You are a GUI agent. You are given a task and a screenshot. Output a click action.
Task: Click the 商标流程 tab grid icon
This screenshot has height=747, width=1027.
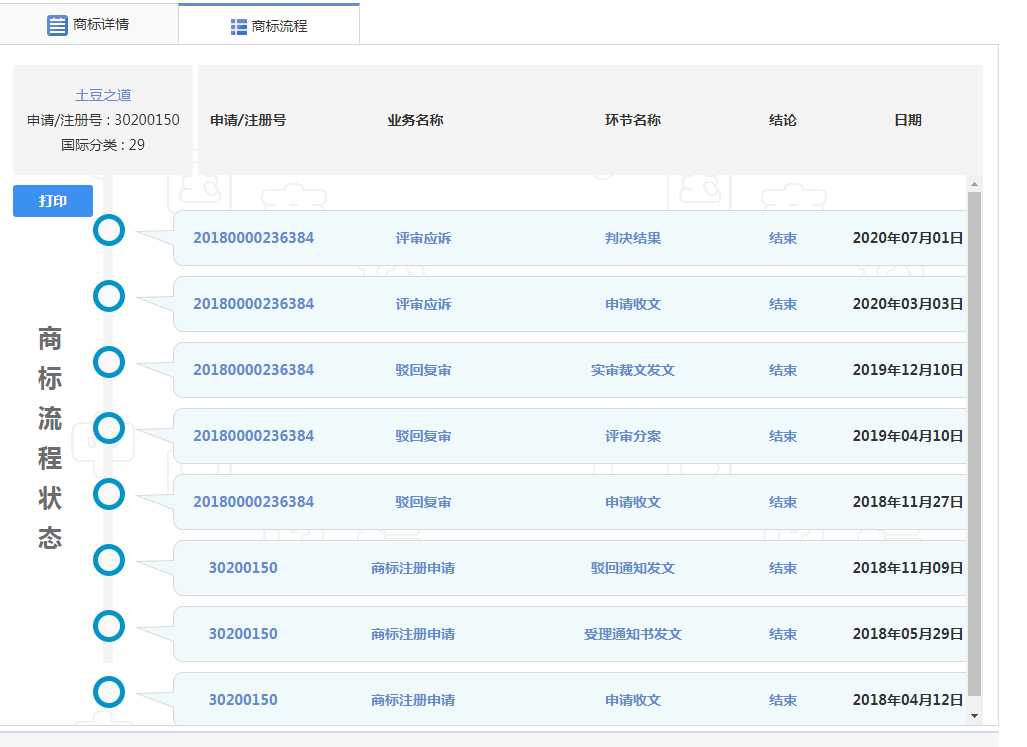pyautogui.click(x=239, y=26)
